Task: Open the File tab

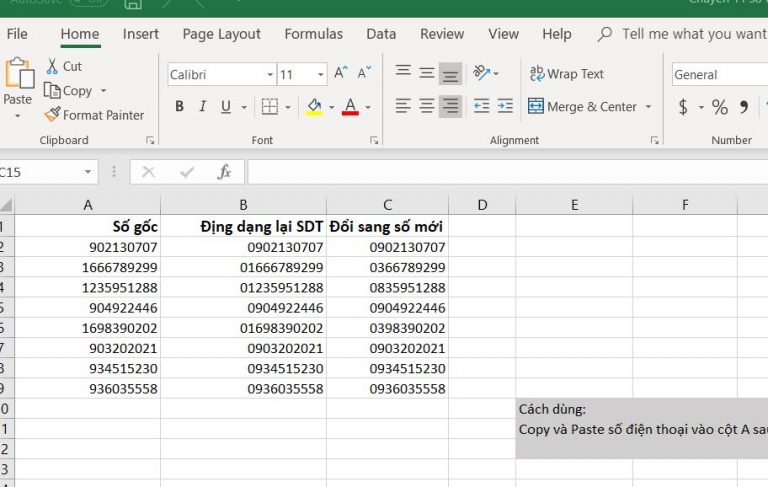Action: 17,34
